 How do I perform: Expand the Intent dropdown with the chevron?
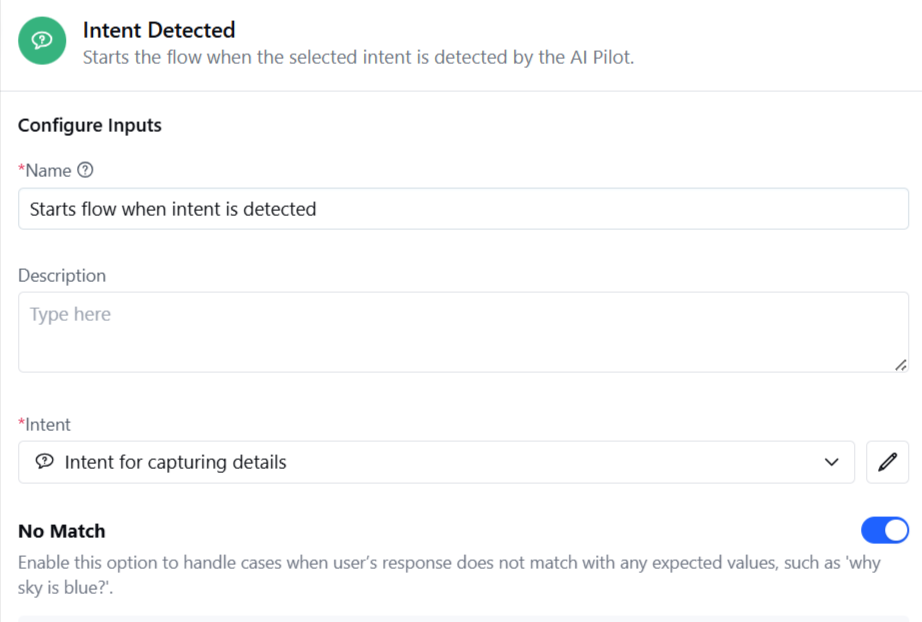point(831,462)
